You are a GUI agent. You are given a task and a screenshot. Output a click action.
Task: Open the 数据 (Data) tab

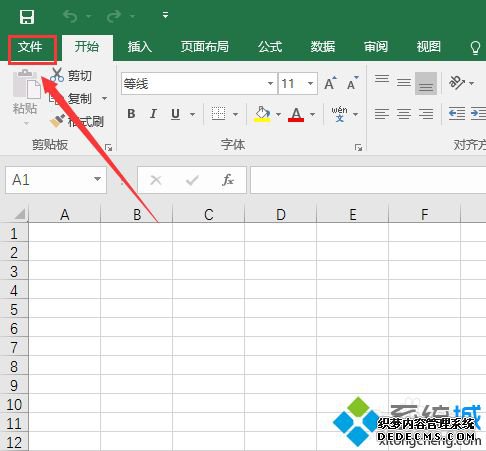[323, 47]
